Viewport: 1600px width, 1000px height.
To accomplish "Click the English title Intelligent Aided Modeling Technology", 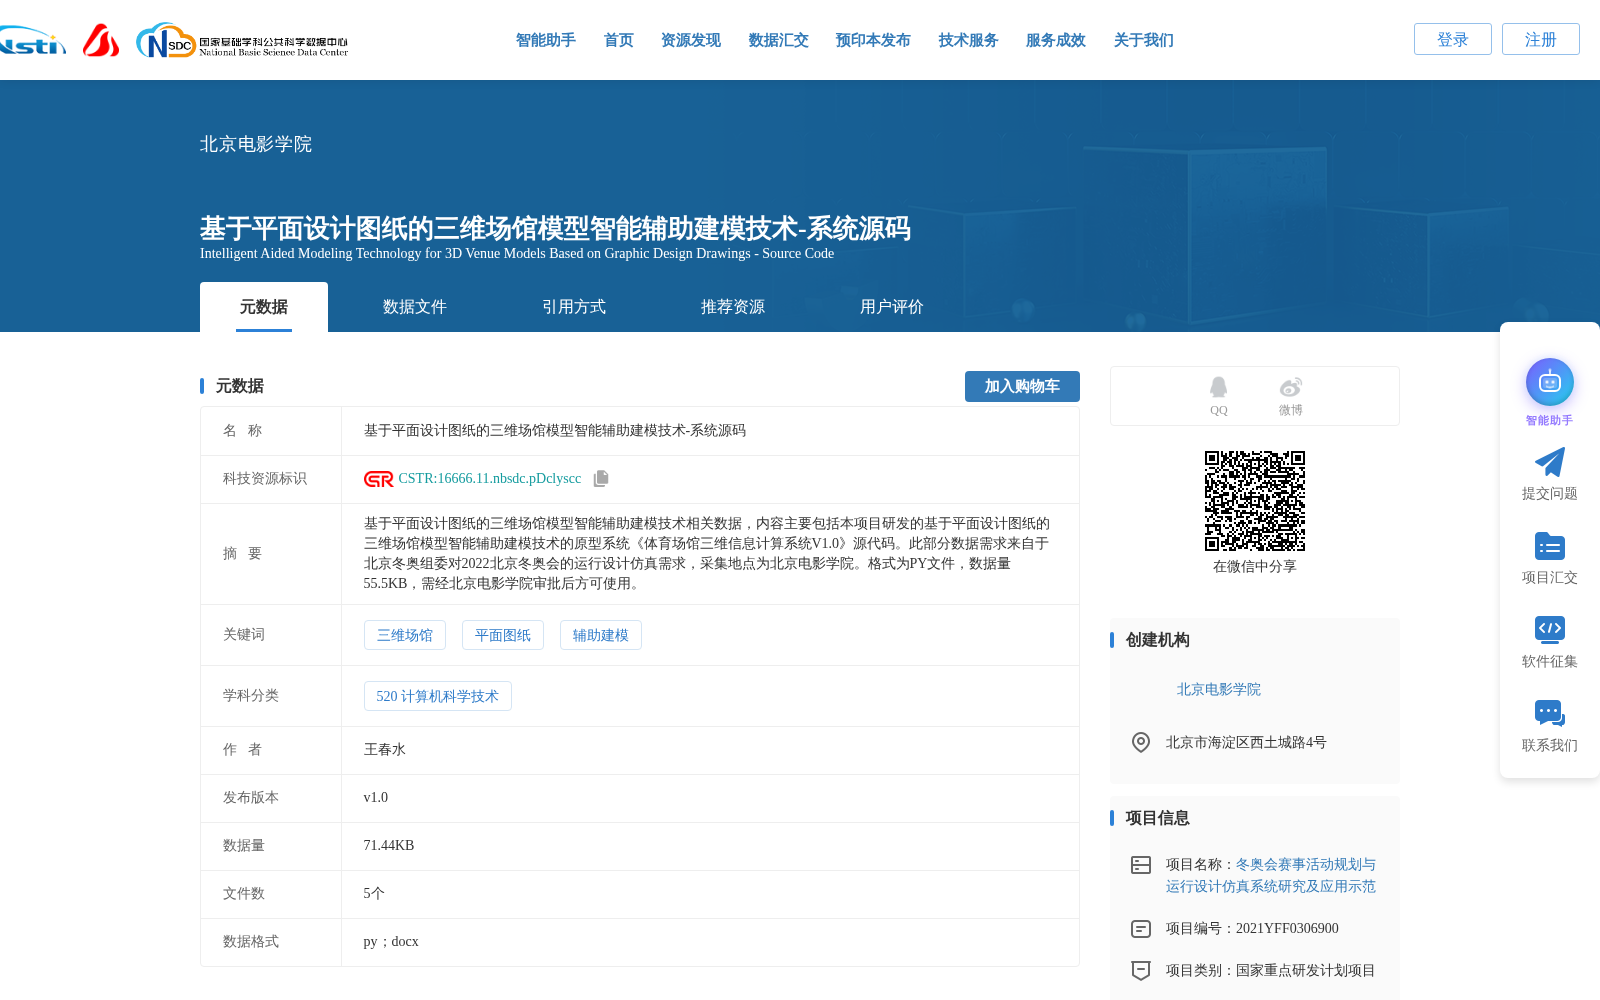I will [x=517, y=253].
